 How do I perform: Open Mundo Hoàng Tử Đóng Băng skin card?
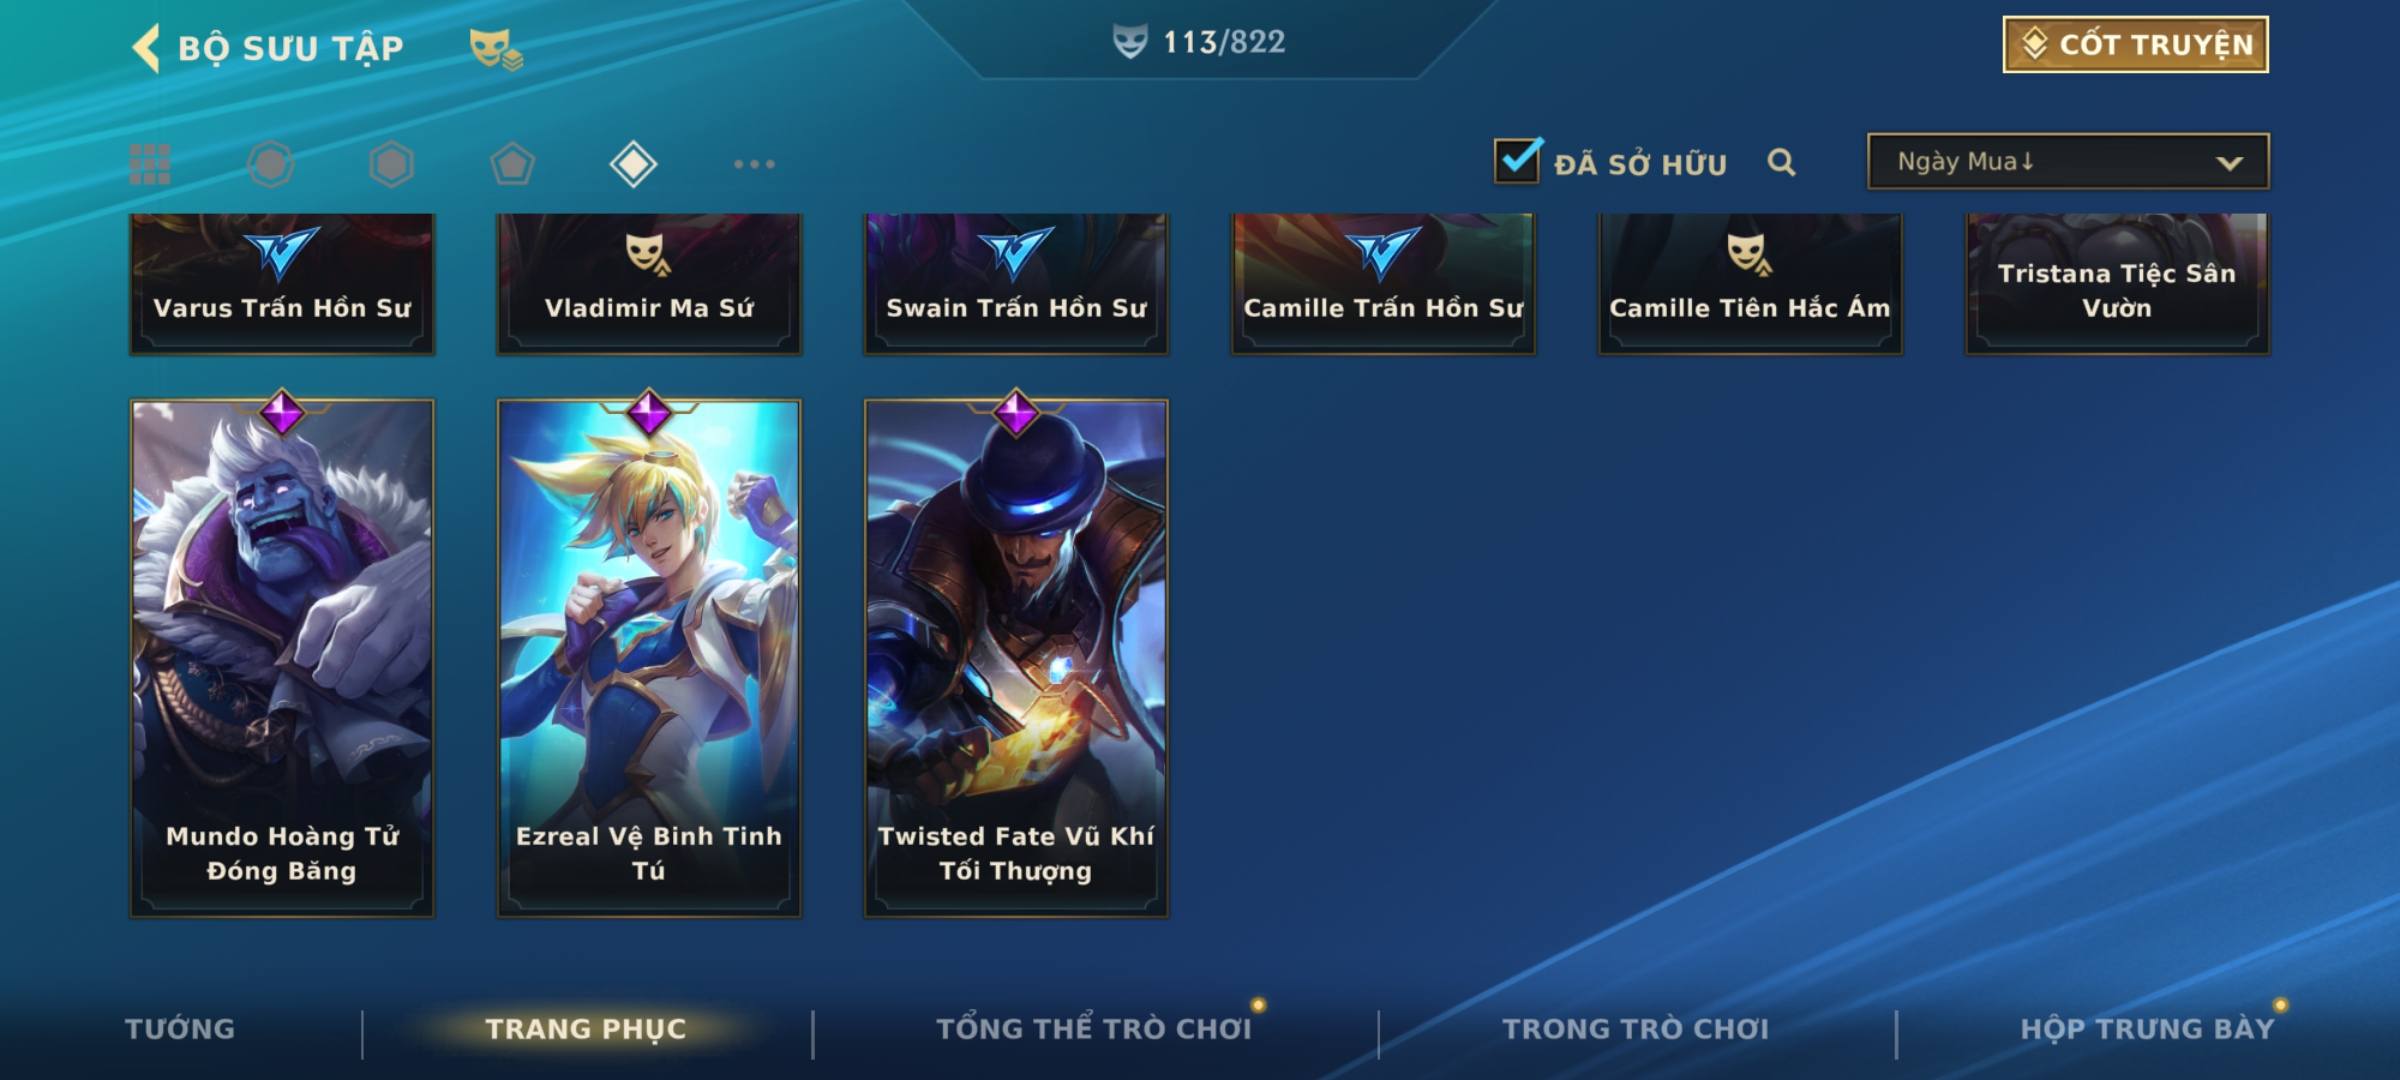pos(282,658)
